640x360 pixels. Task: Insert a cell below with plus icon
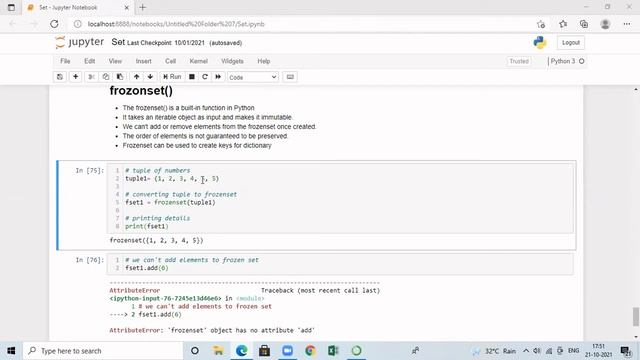[x=76, y=77]
